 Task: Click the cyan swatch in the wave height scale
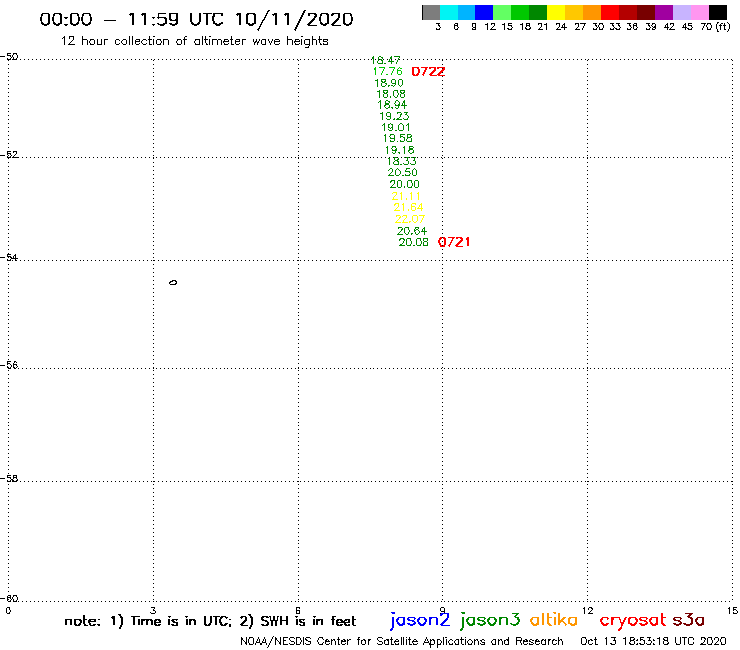(x=449, y=12)
